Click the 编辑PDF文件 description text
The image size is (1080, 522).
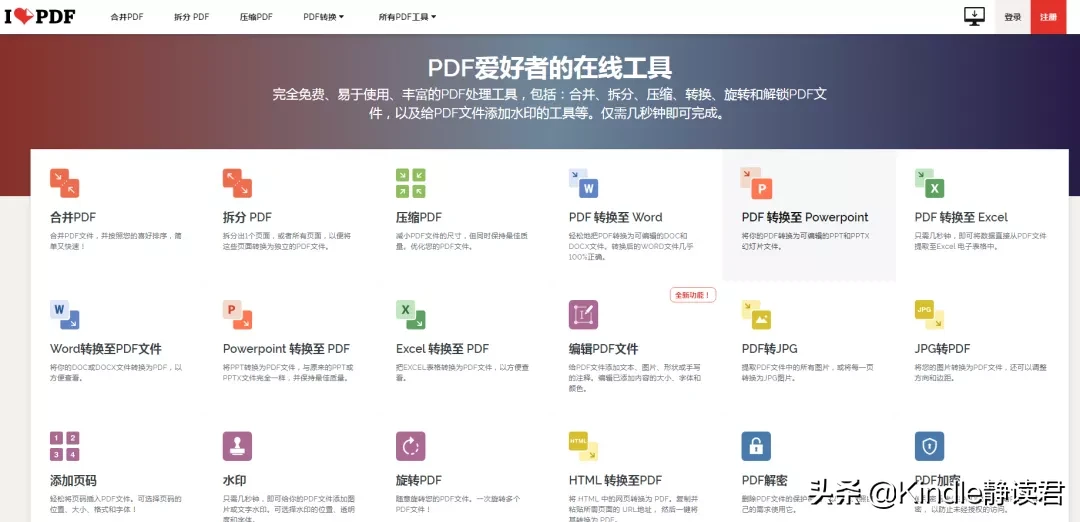pos(635,377)
